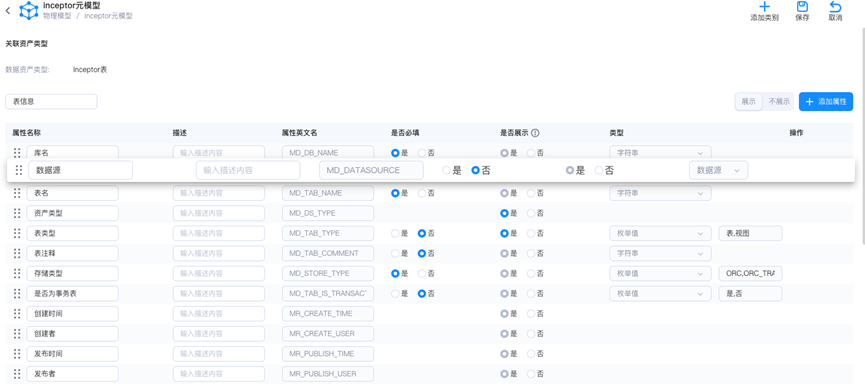Image resolution: width=865 pixels, height=384 pixels.
Task: Click the back arrow icon
Action: click(8, 10)
